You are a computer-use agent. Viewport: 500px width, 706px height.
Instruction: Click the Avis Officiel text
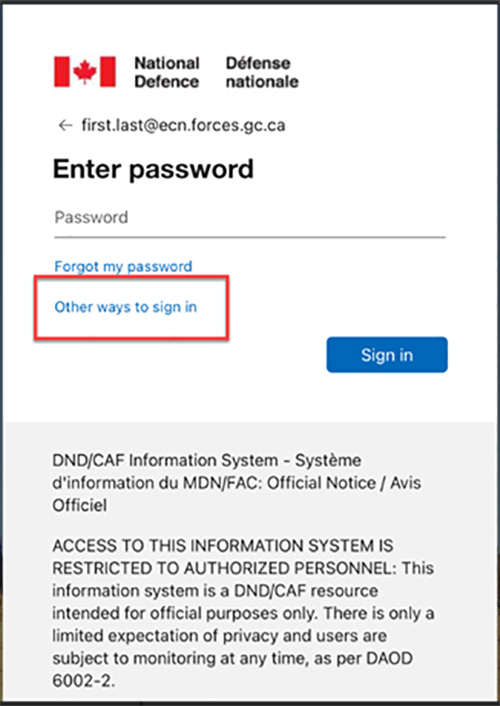point(236,494)
